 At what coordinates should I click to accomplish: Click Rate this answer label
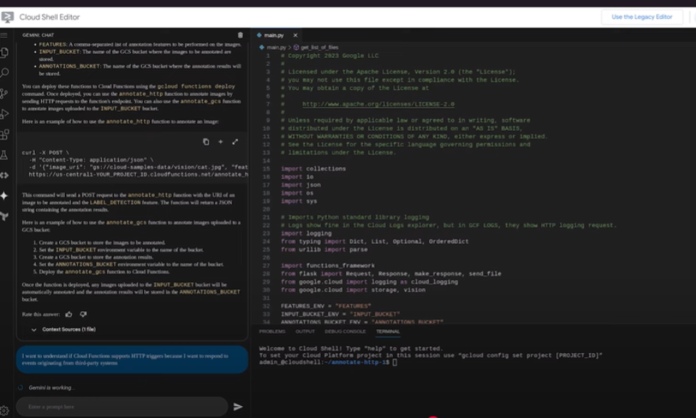point(40,314)
